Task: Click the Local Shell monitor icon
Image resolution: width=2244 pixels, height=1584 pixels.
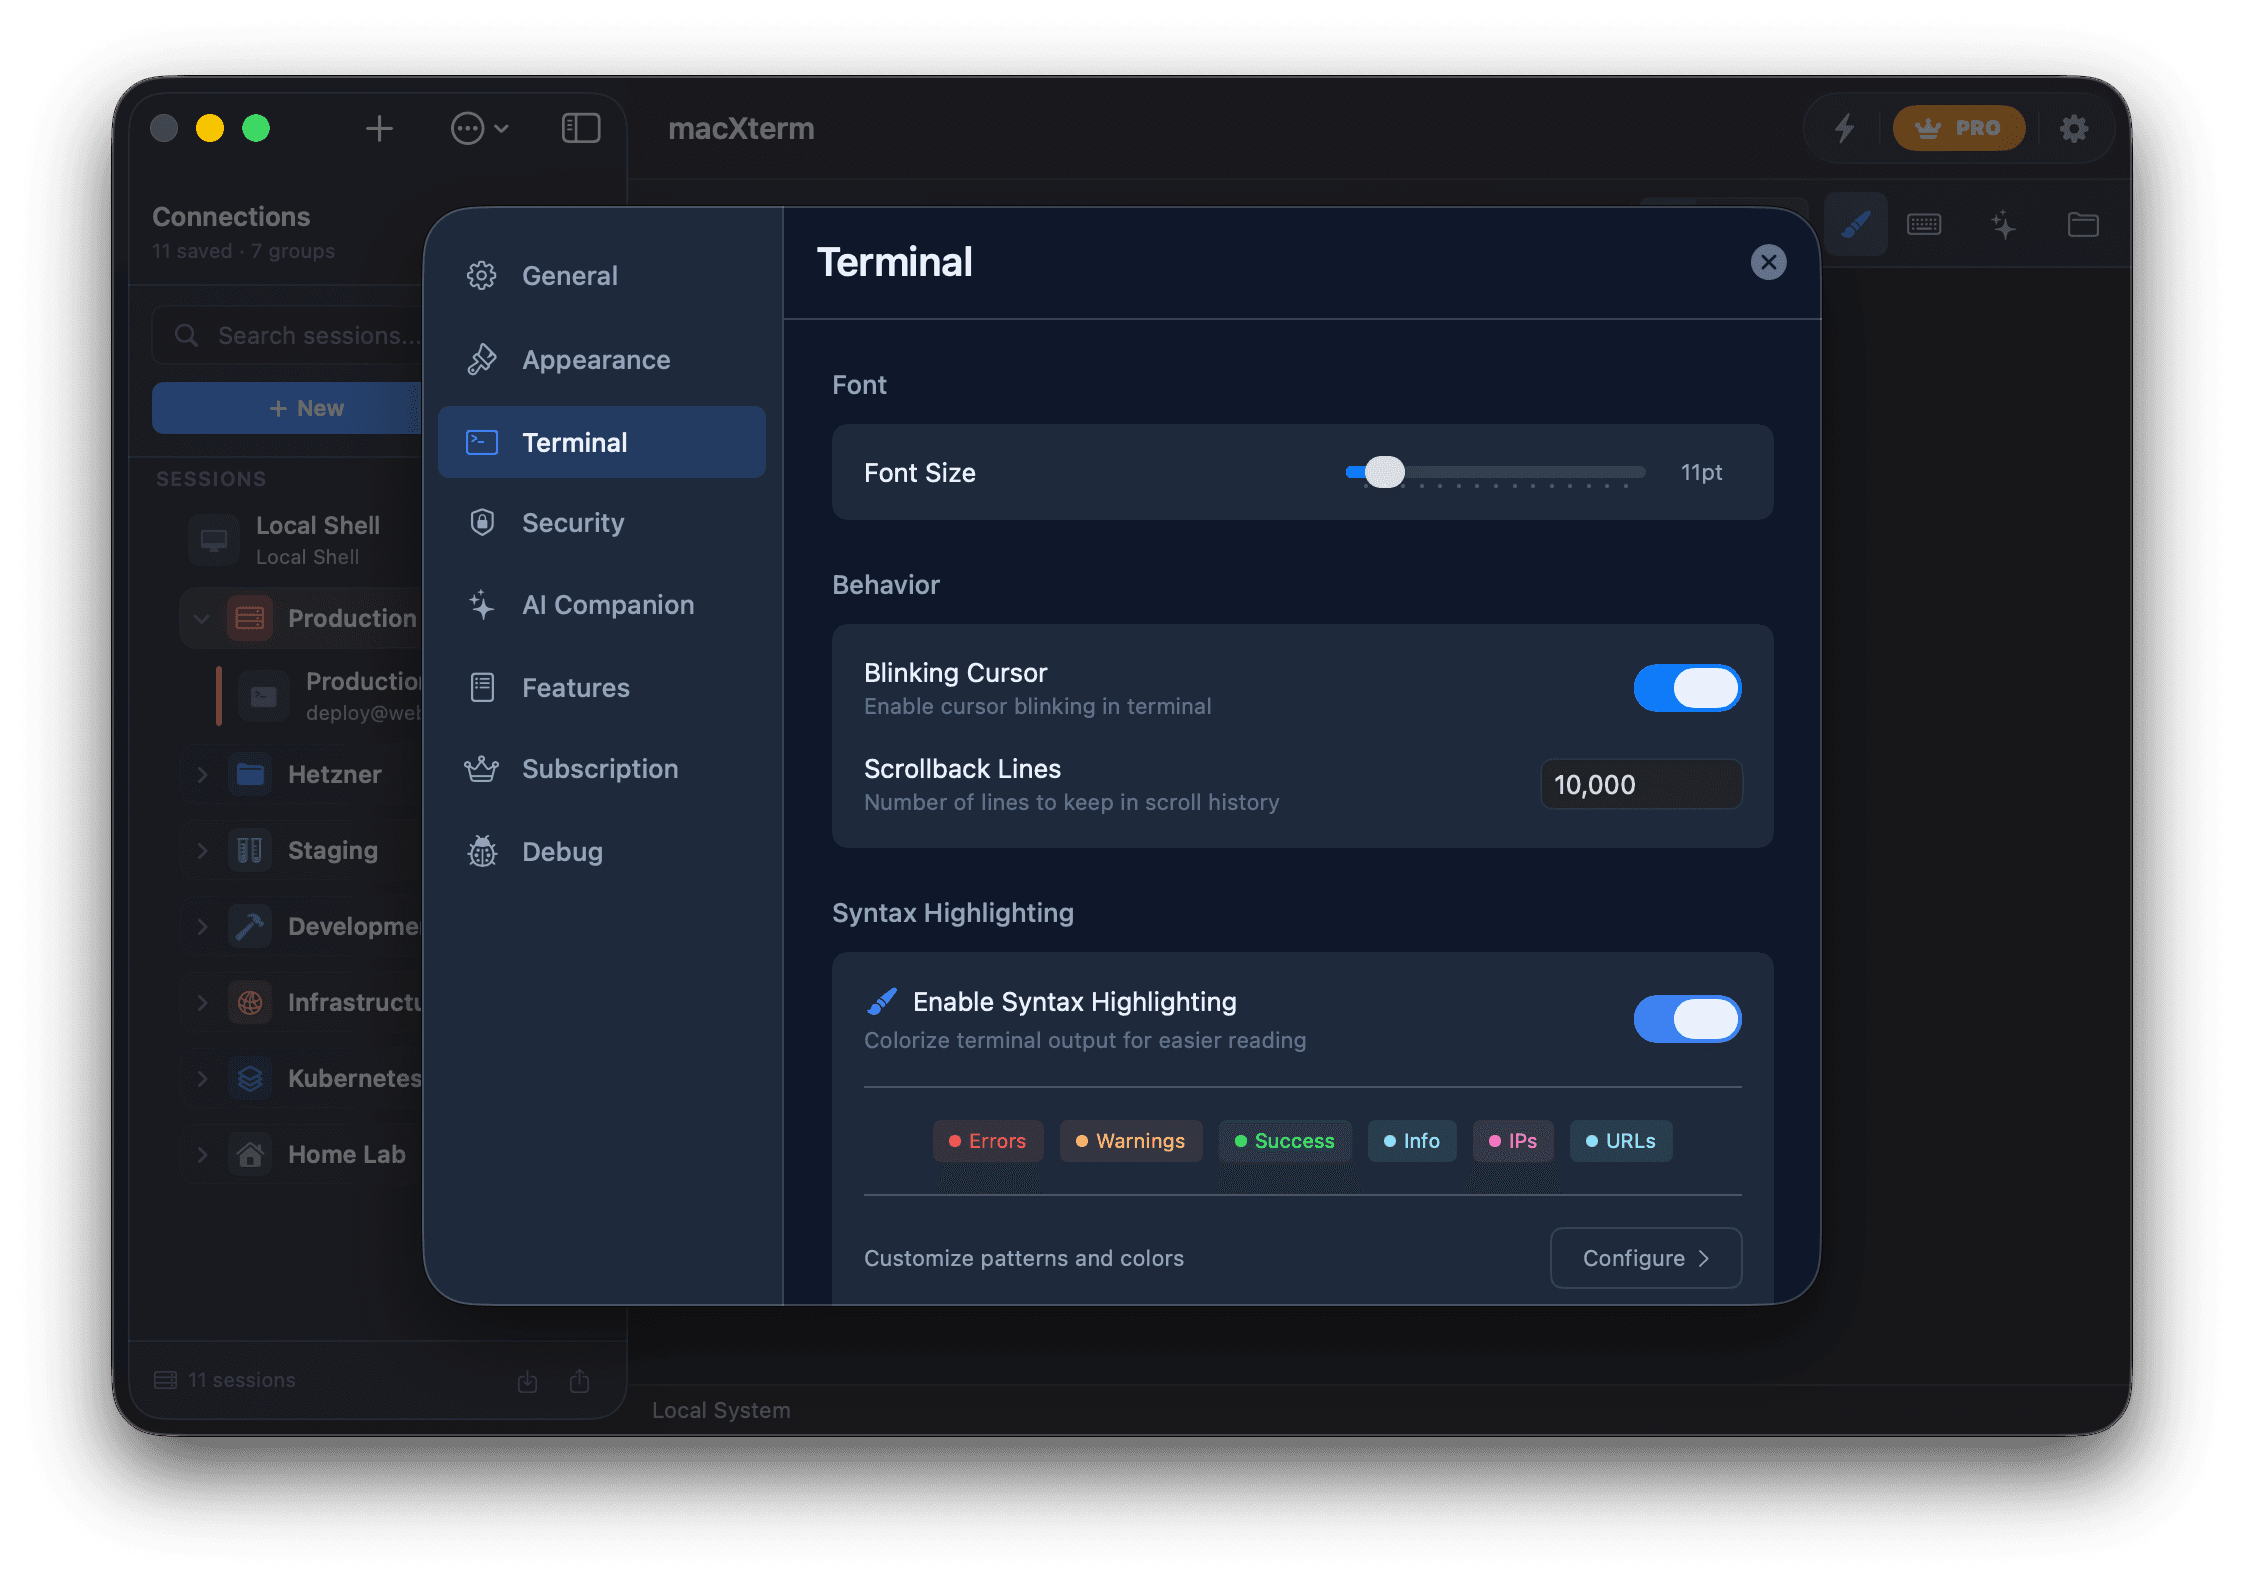Action: pos(214,540)
